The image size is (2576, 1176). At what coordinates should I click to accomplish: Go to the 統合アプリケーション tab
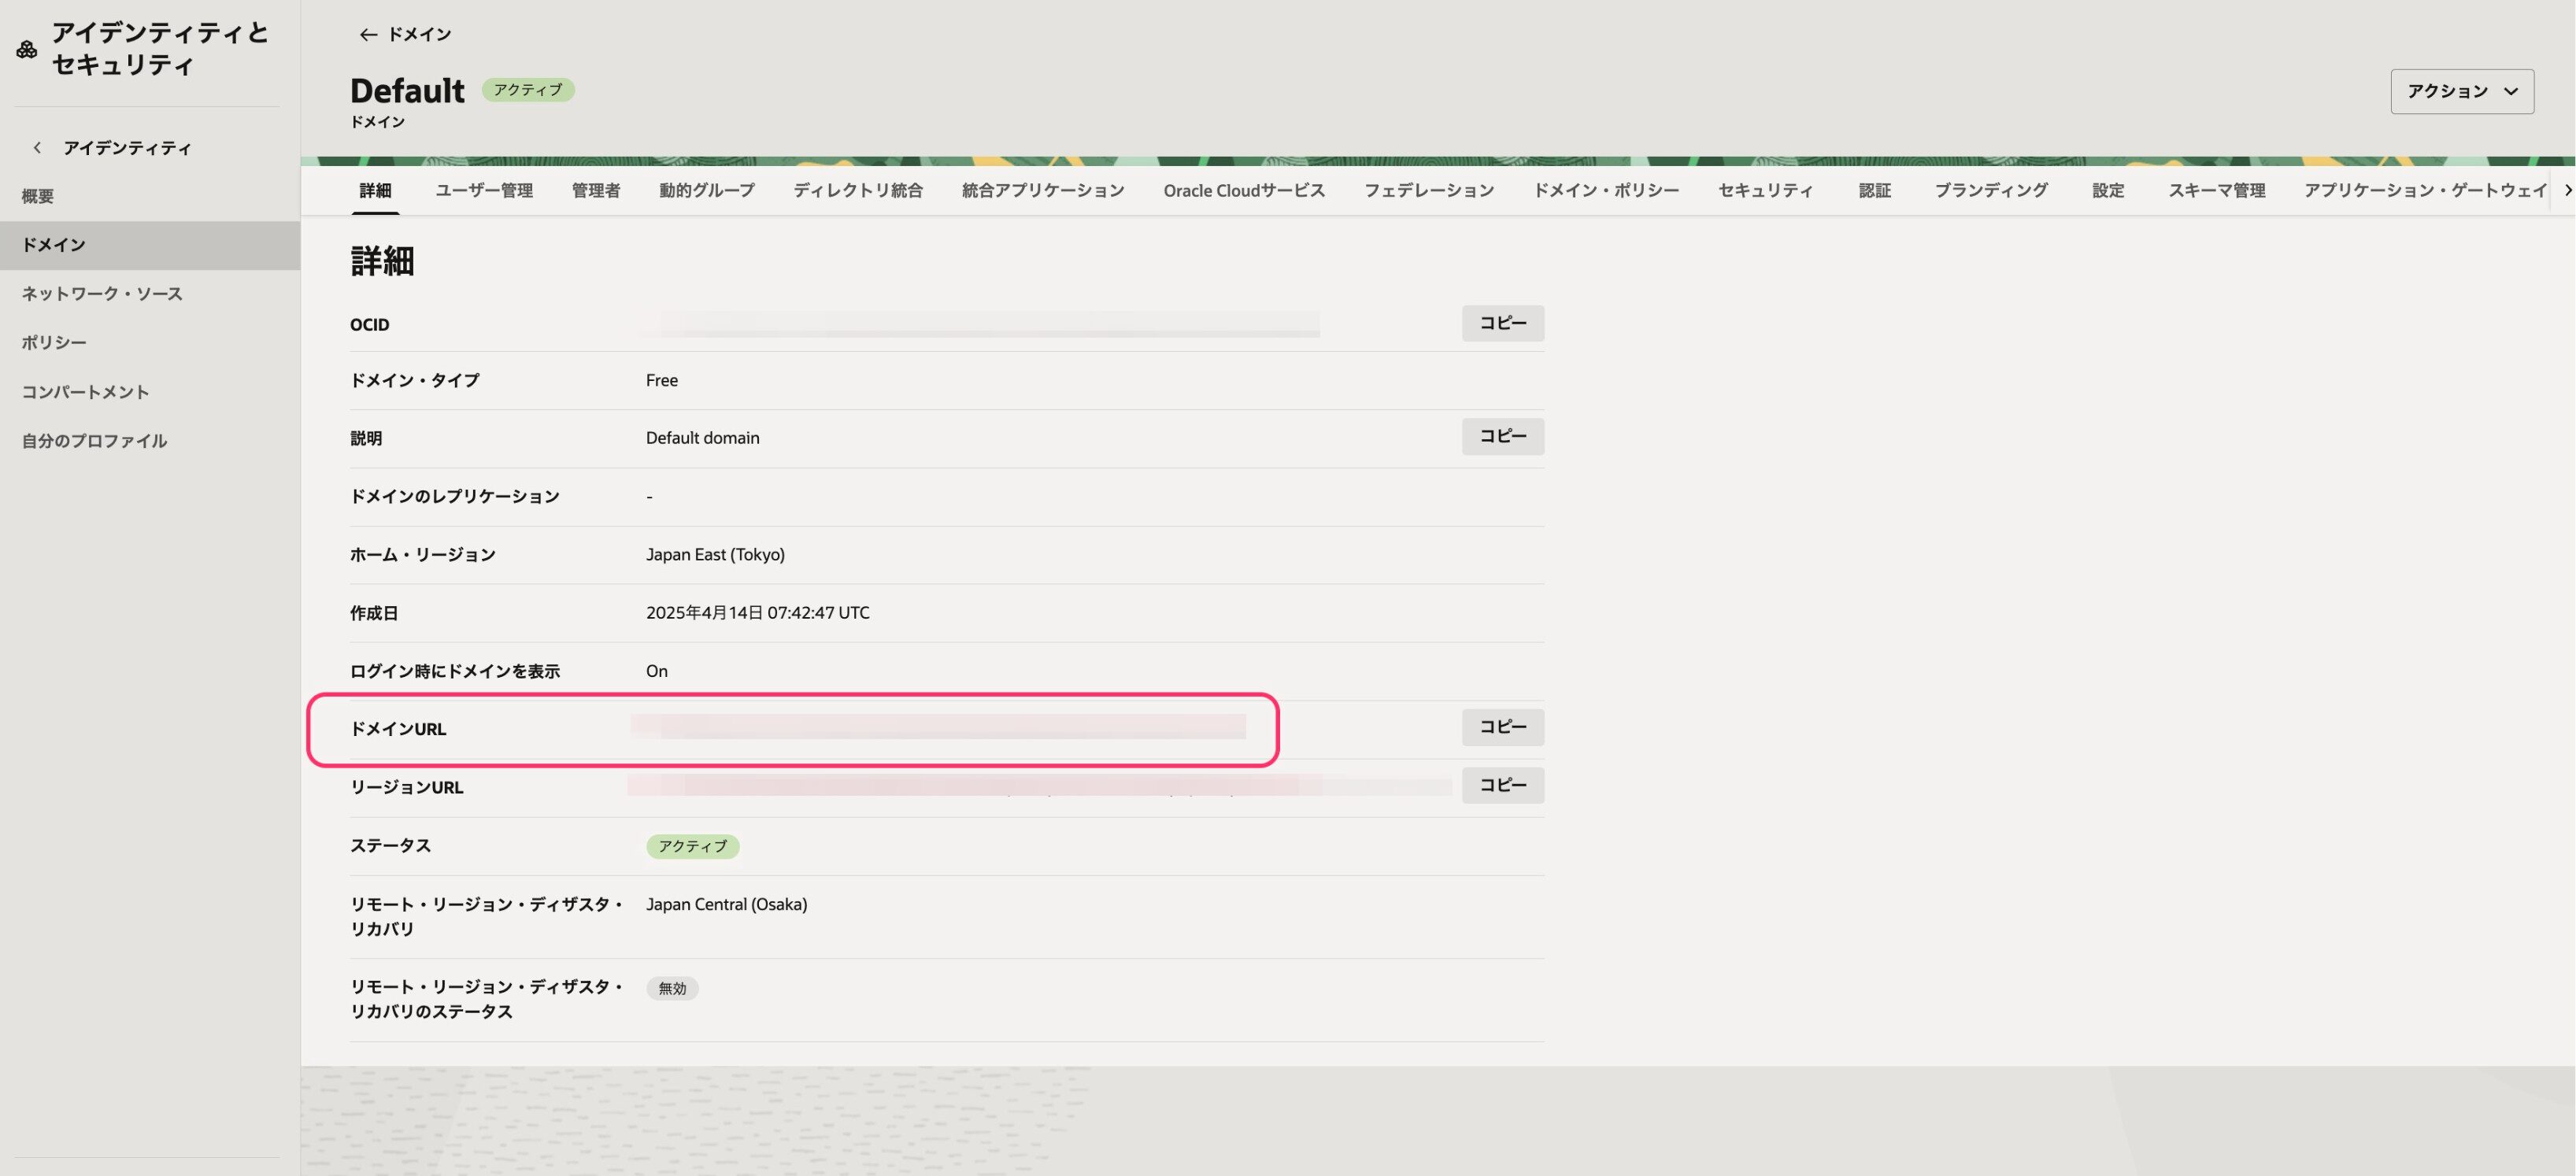point(1042,190)
